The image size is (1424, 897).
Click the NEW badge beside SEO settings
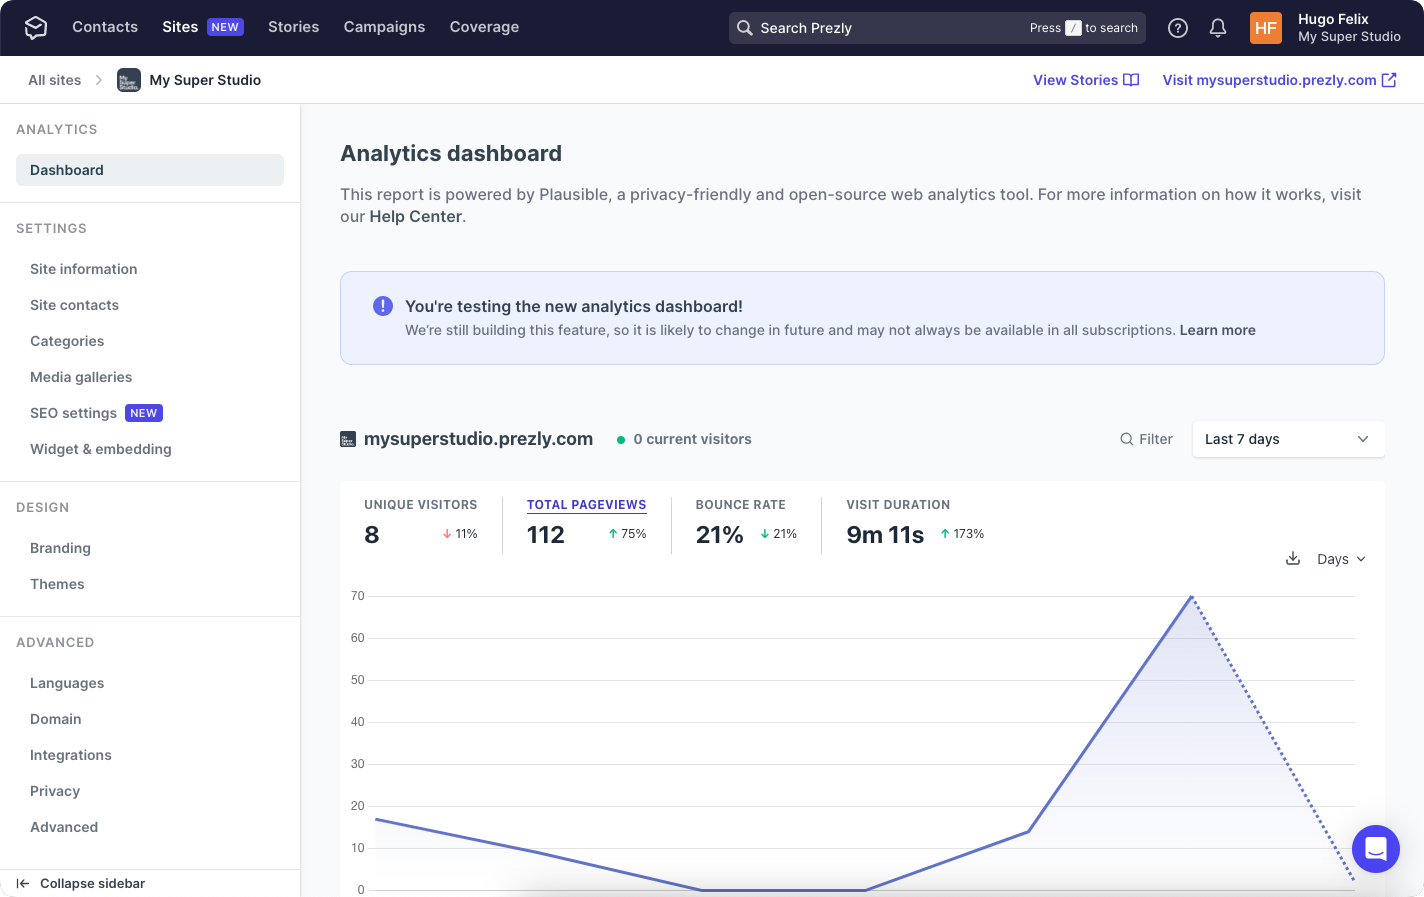coord(144,413)
